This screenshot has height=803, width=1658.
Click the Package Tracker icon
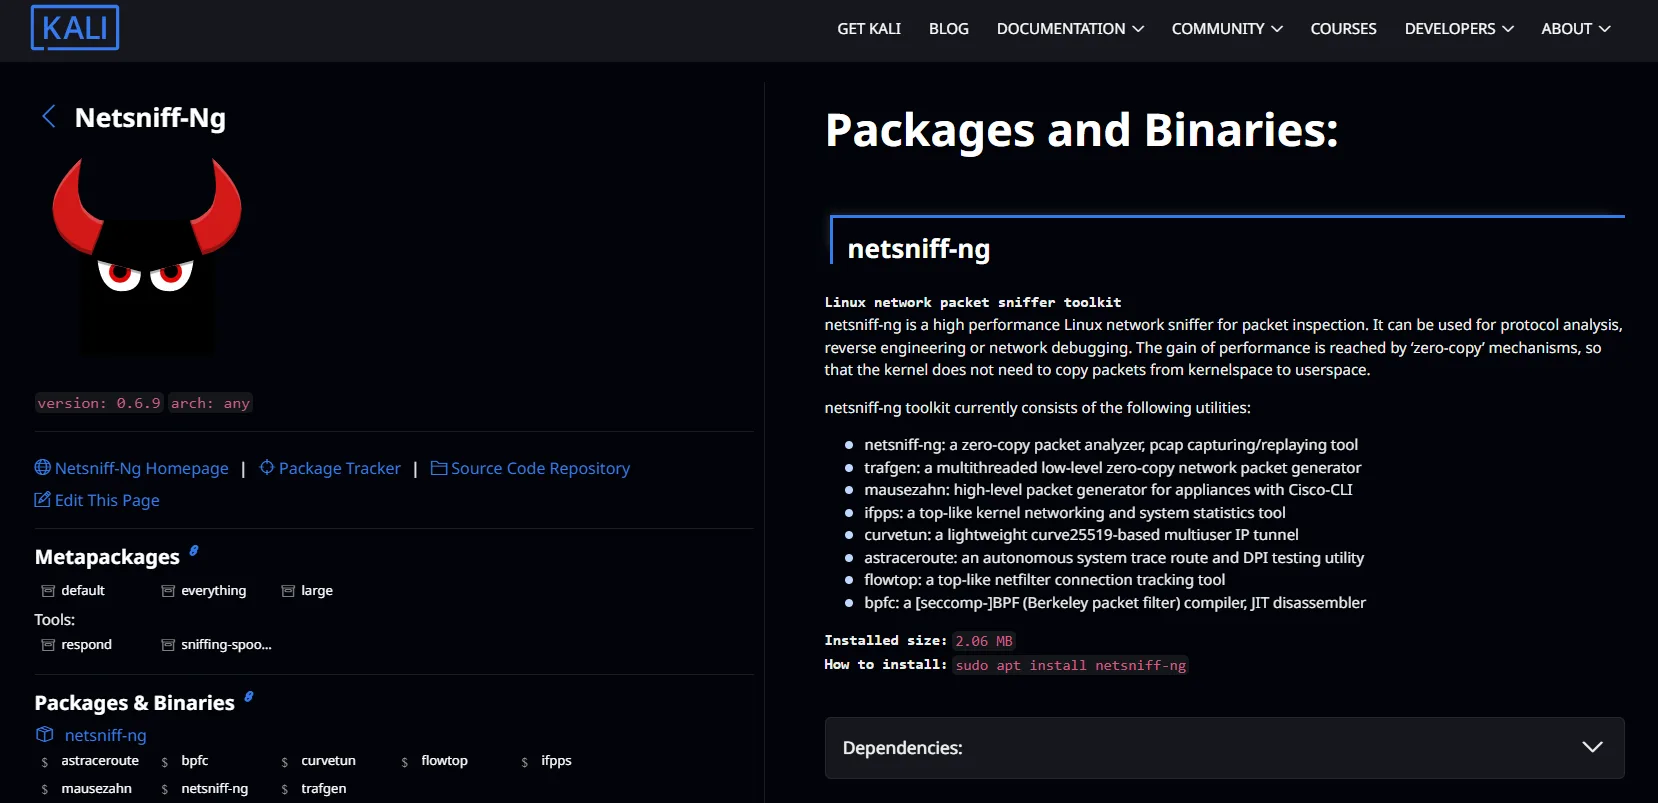pyautogui.click(x=267, y=467)
